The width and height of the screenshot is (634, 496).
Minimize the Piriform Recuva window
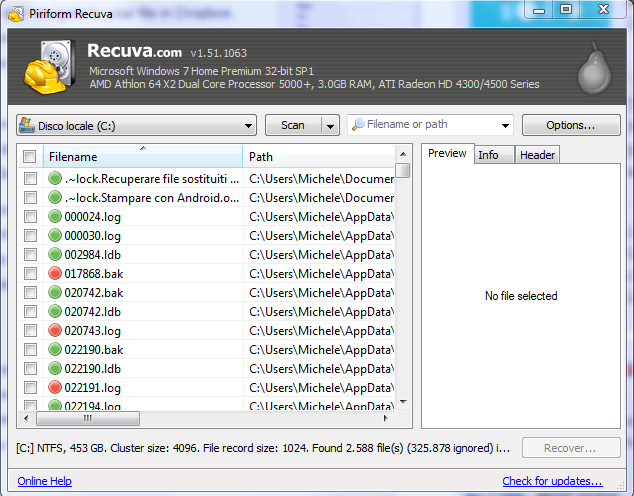(539, 10)
